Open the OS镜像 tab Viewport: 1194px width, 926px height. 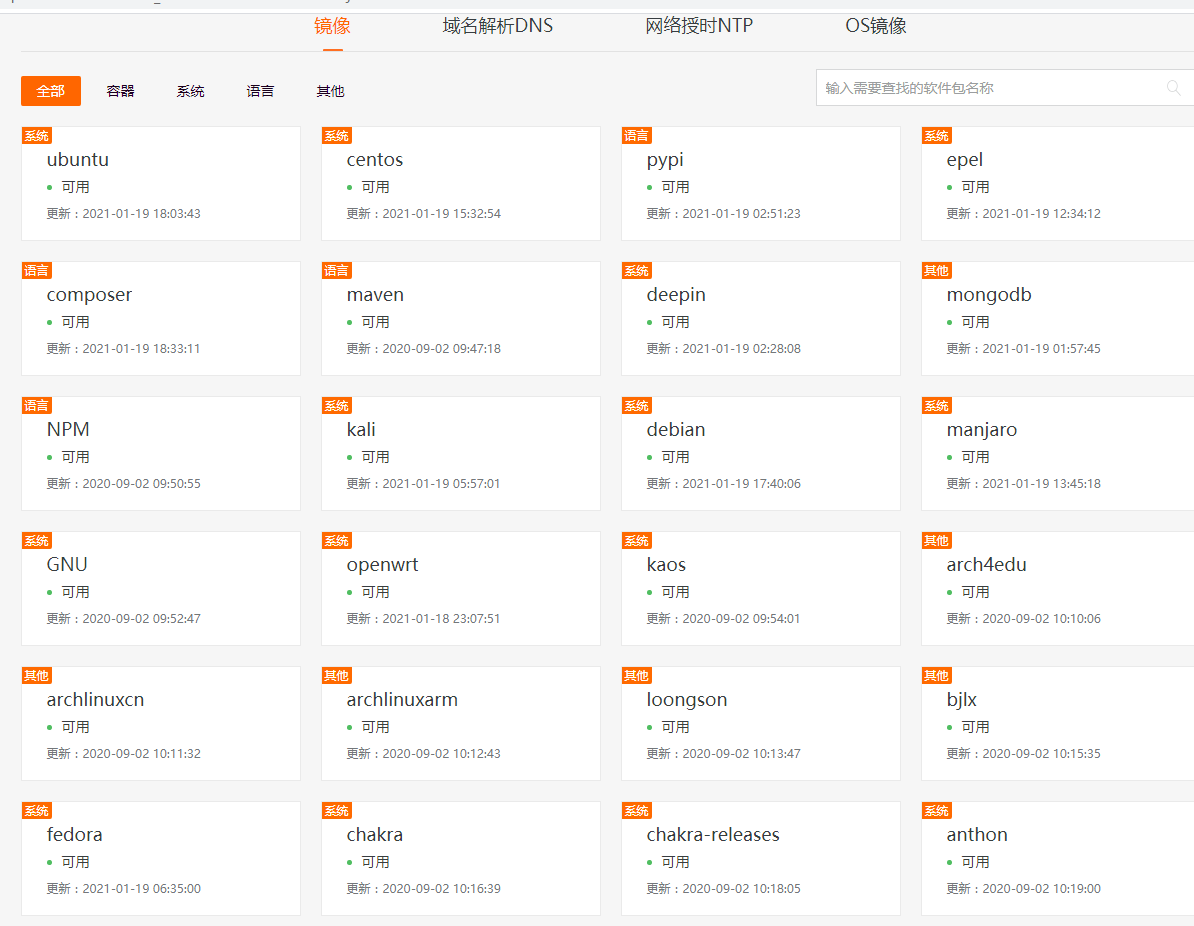point(876,26)
